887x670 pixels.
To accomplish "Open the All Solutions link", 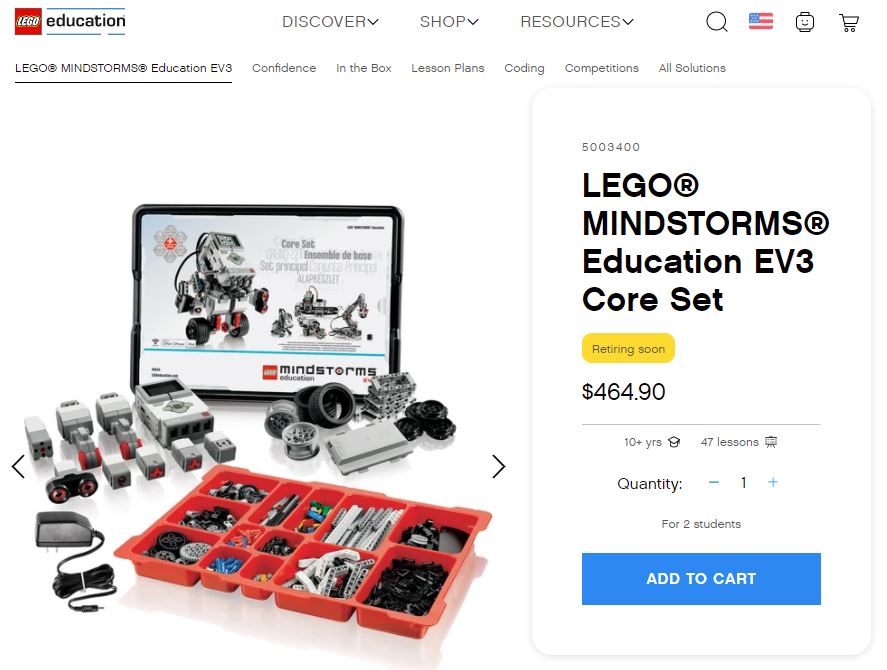I will tap(692, 68).
